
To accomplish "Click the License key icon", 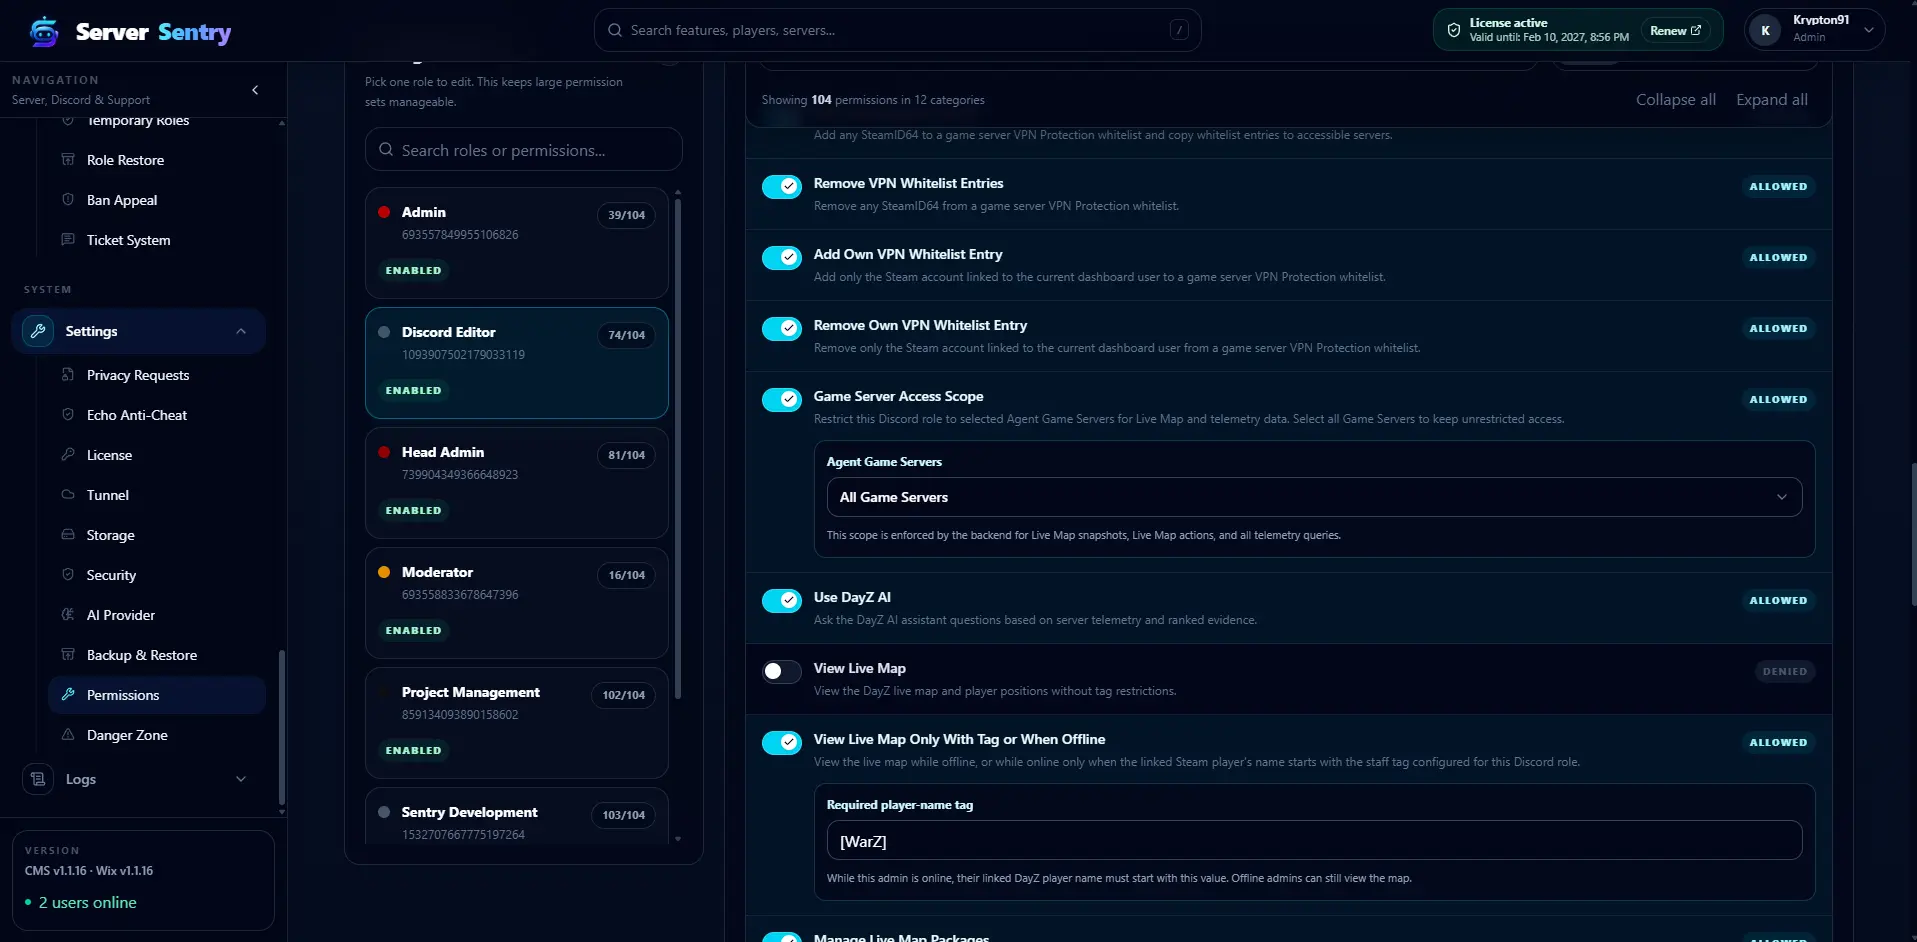I will (68, 455).
